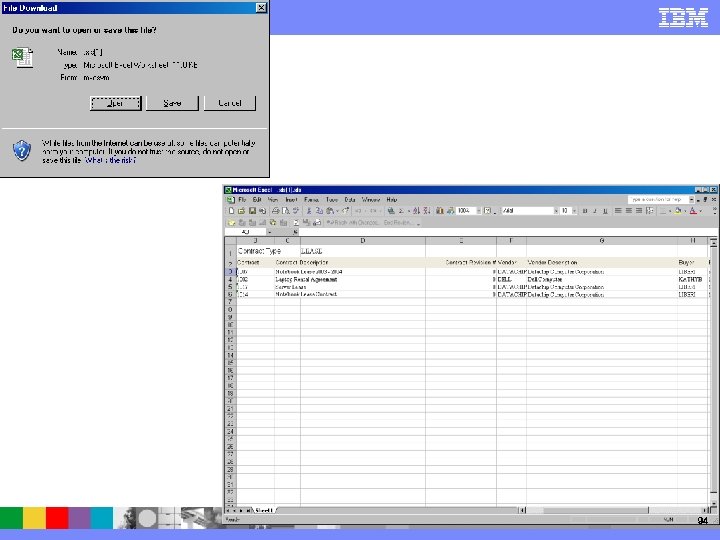Click the Sort Descending icon
The width and height of the screenshot is (720, 540).
(427, 211)
